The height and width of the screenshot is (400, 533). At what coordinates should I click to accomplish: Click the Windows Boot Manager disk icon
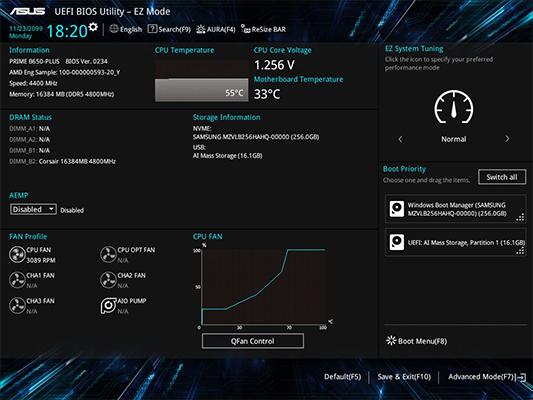tap(397, 209)
